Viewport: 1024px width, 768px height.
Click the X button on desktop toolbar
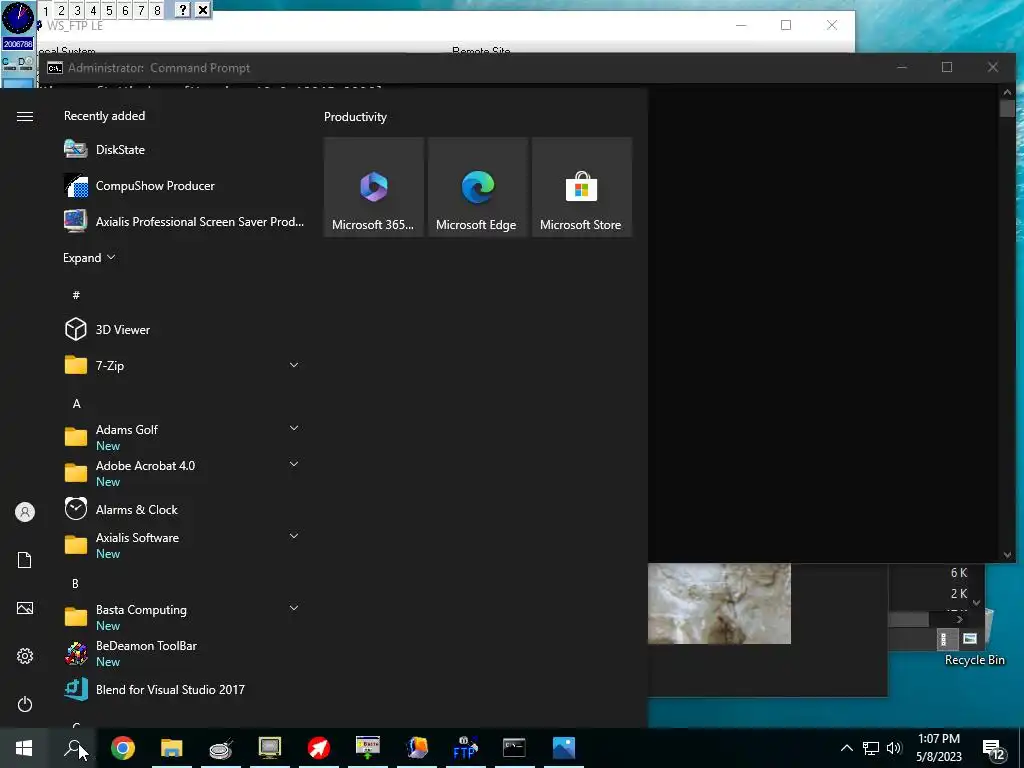(x=203, y=10)
